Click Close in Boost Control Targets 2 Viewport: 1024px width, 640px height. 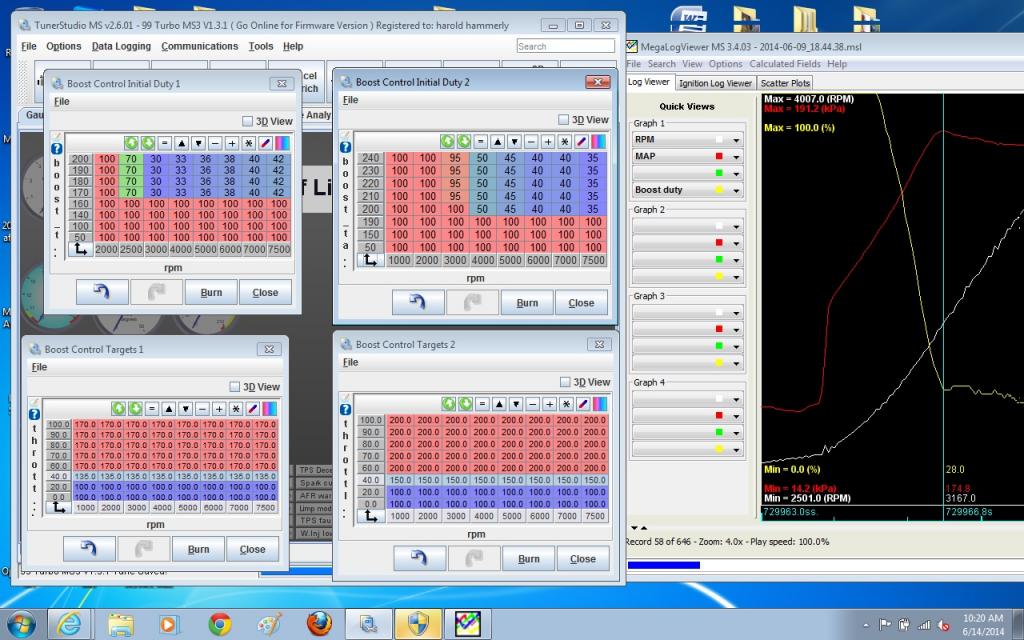(x=582, y=559)
